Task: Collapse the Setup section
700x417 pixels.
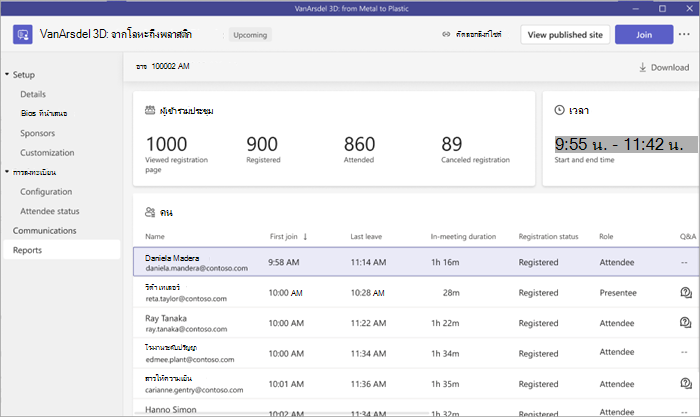Action: point(7,74)
